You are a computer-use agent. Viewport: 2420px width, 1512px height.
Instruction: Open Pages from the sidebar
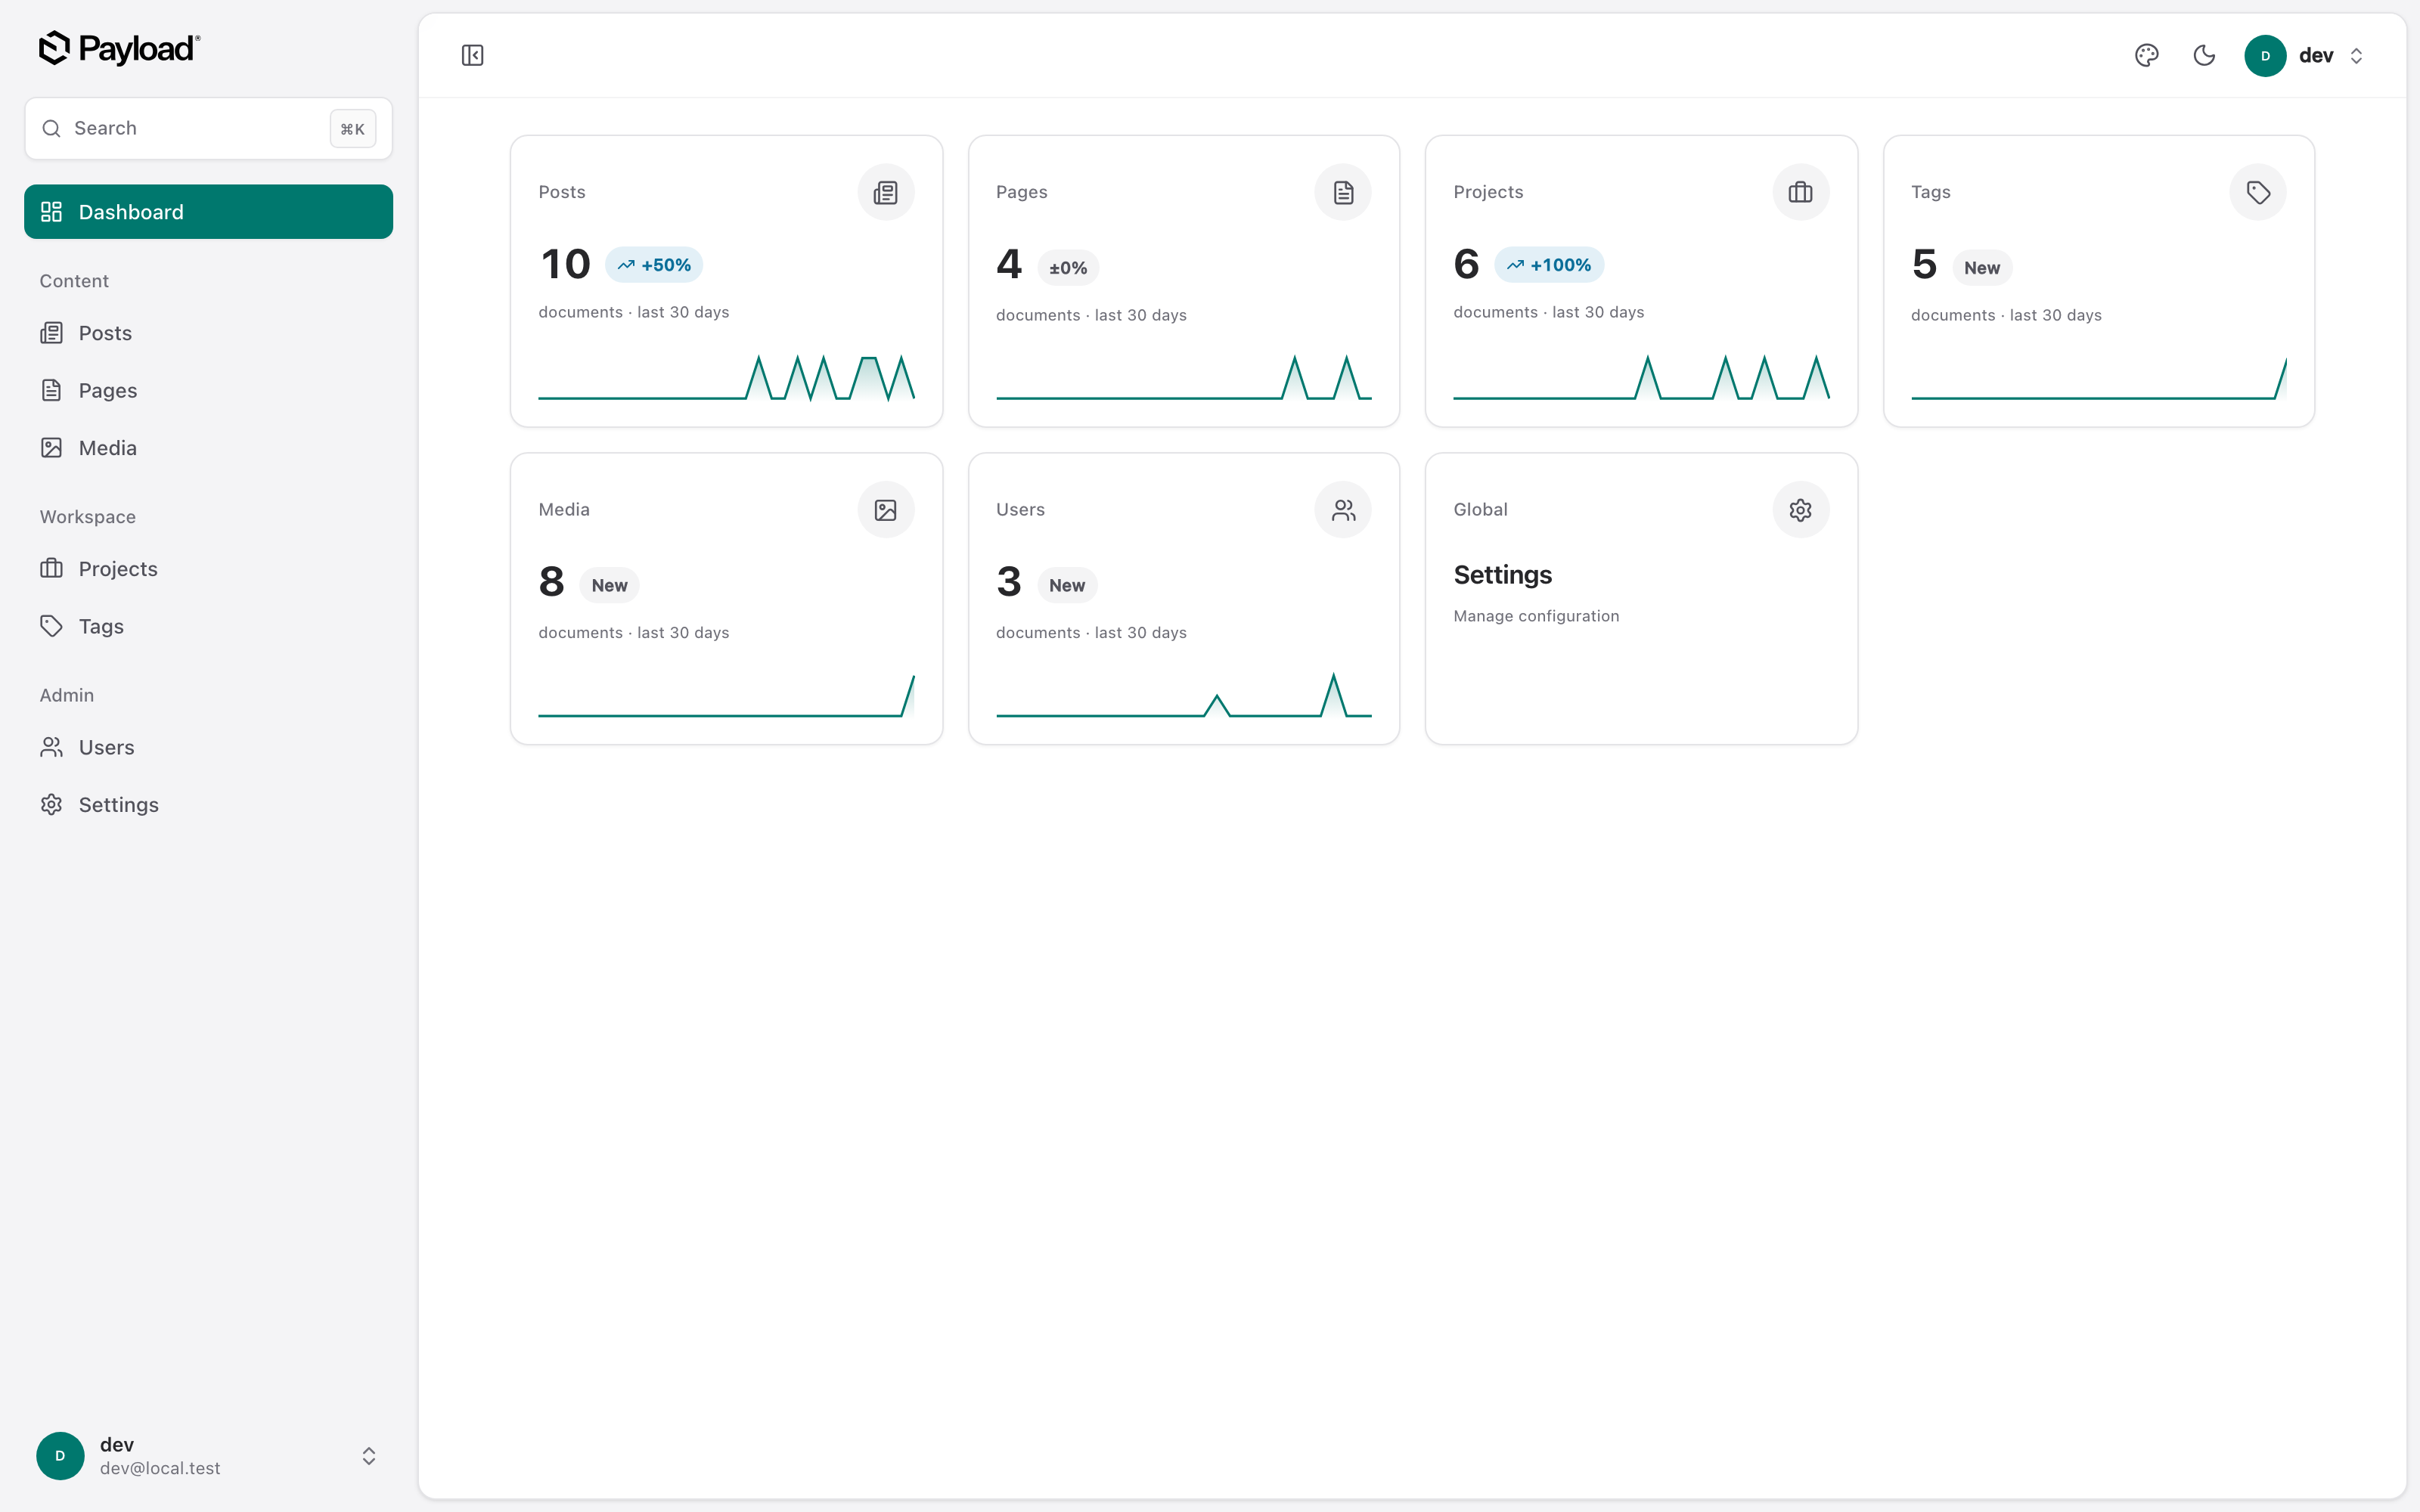pos(208,390)
